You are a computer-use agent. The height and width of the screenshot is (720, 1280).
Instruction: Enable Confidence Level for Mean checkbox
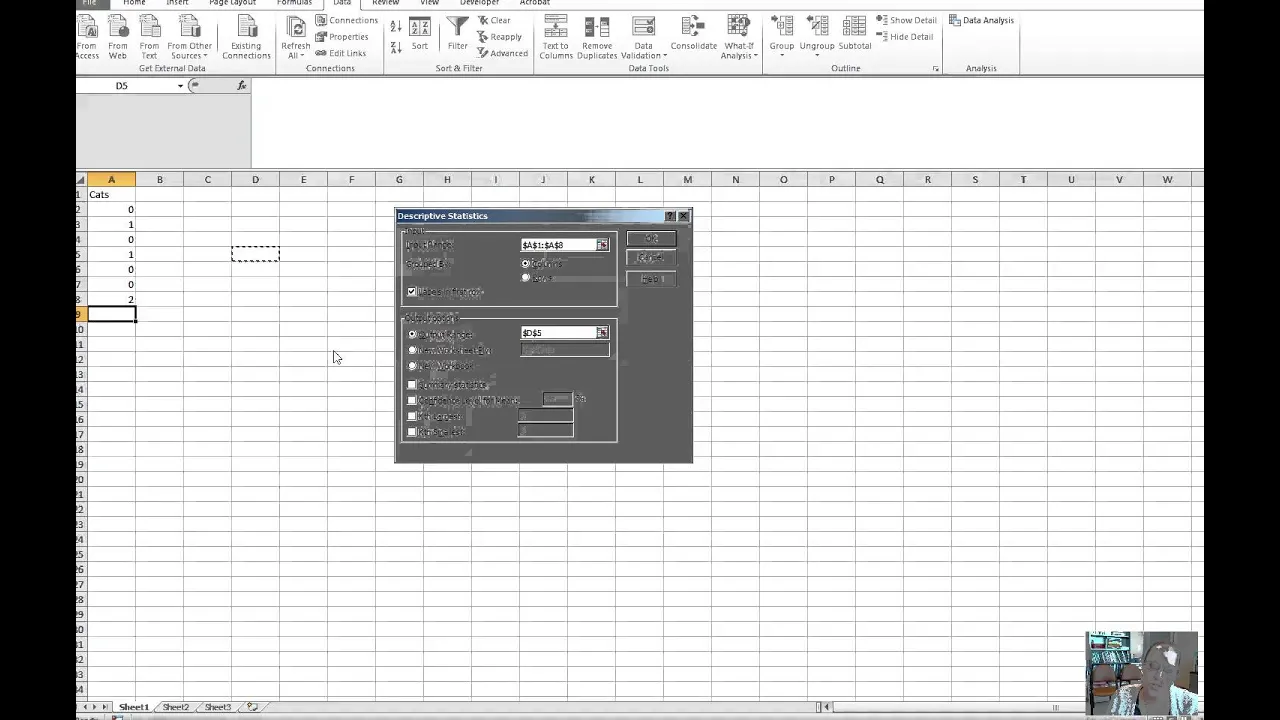(x=412, y=400)
